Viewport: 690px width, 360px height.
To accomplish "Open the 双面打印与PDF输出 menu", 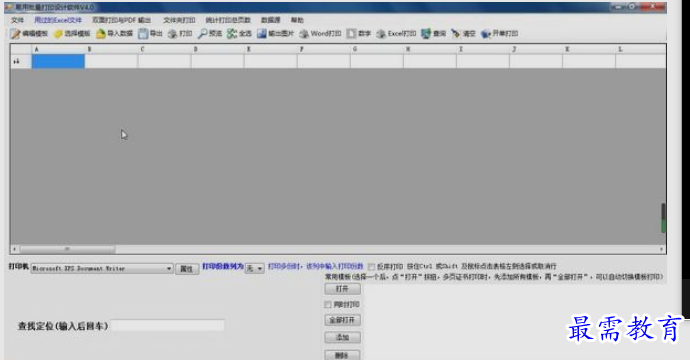I will tap(121, 20).
